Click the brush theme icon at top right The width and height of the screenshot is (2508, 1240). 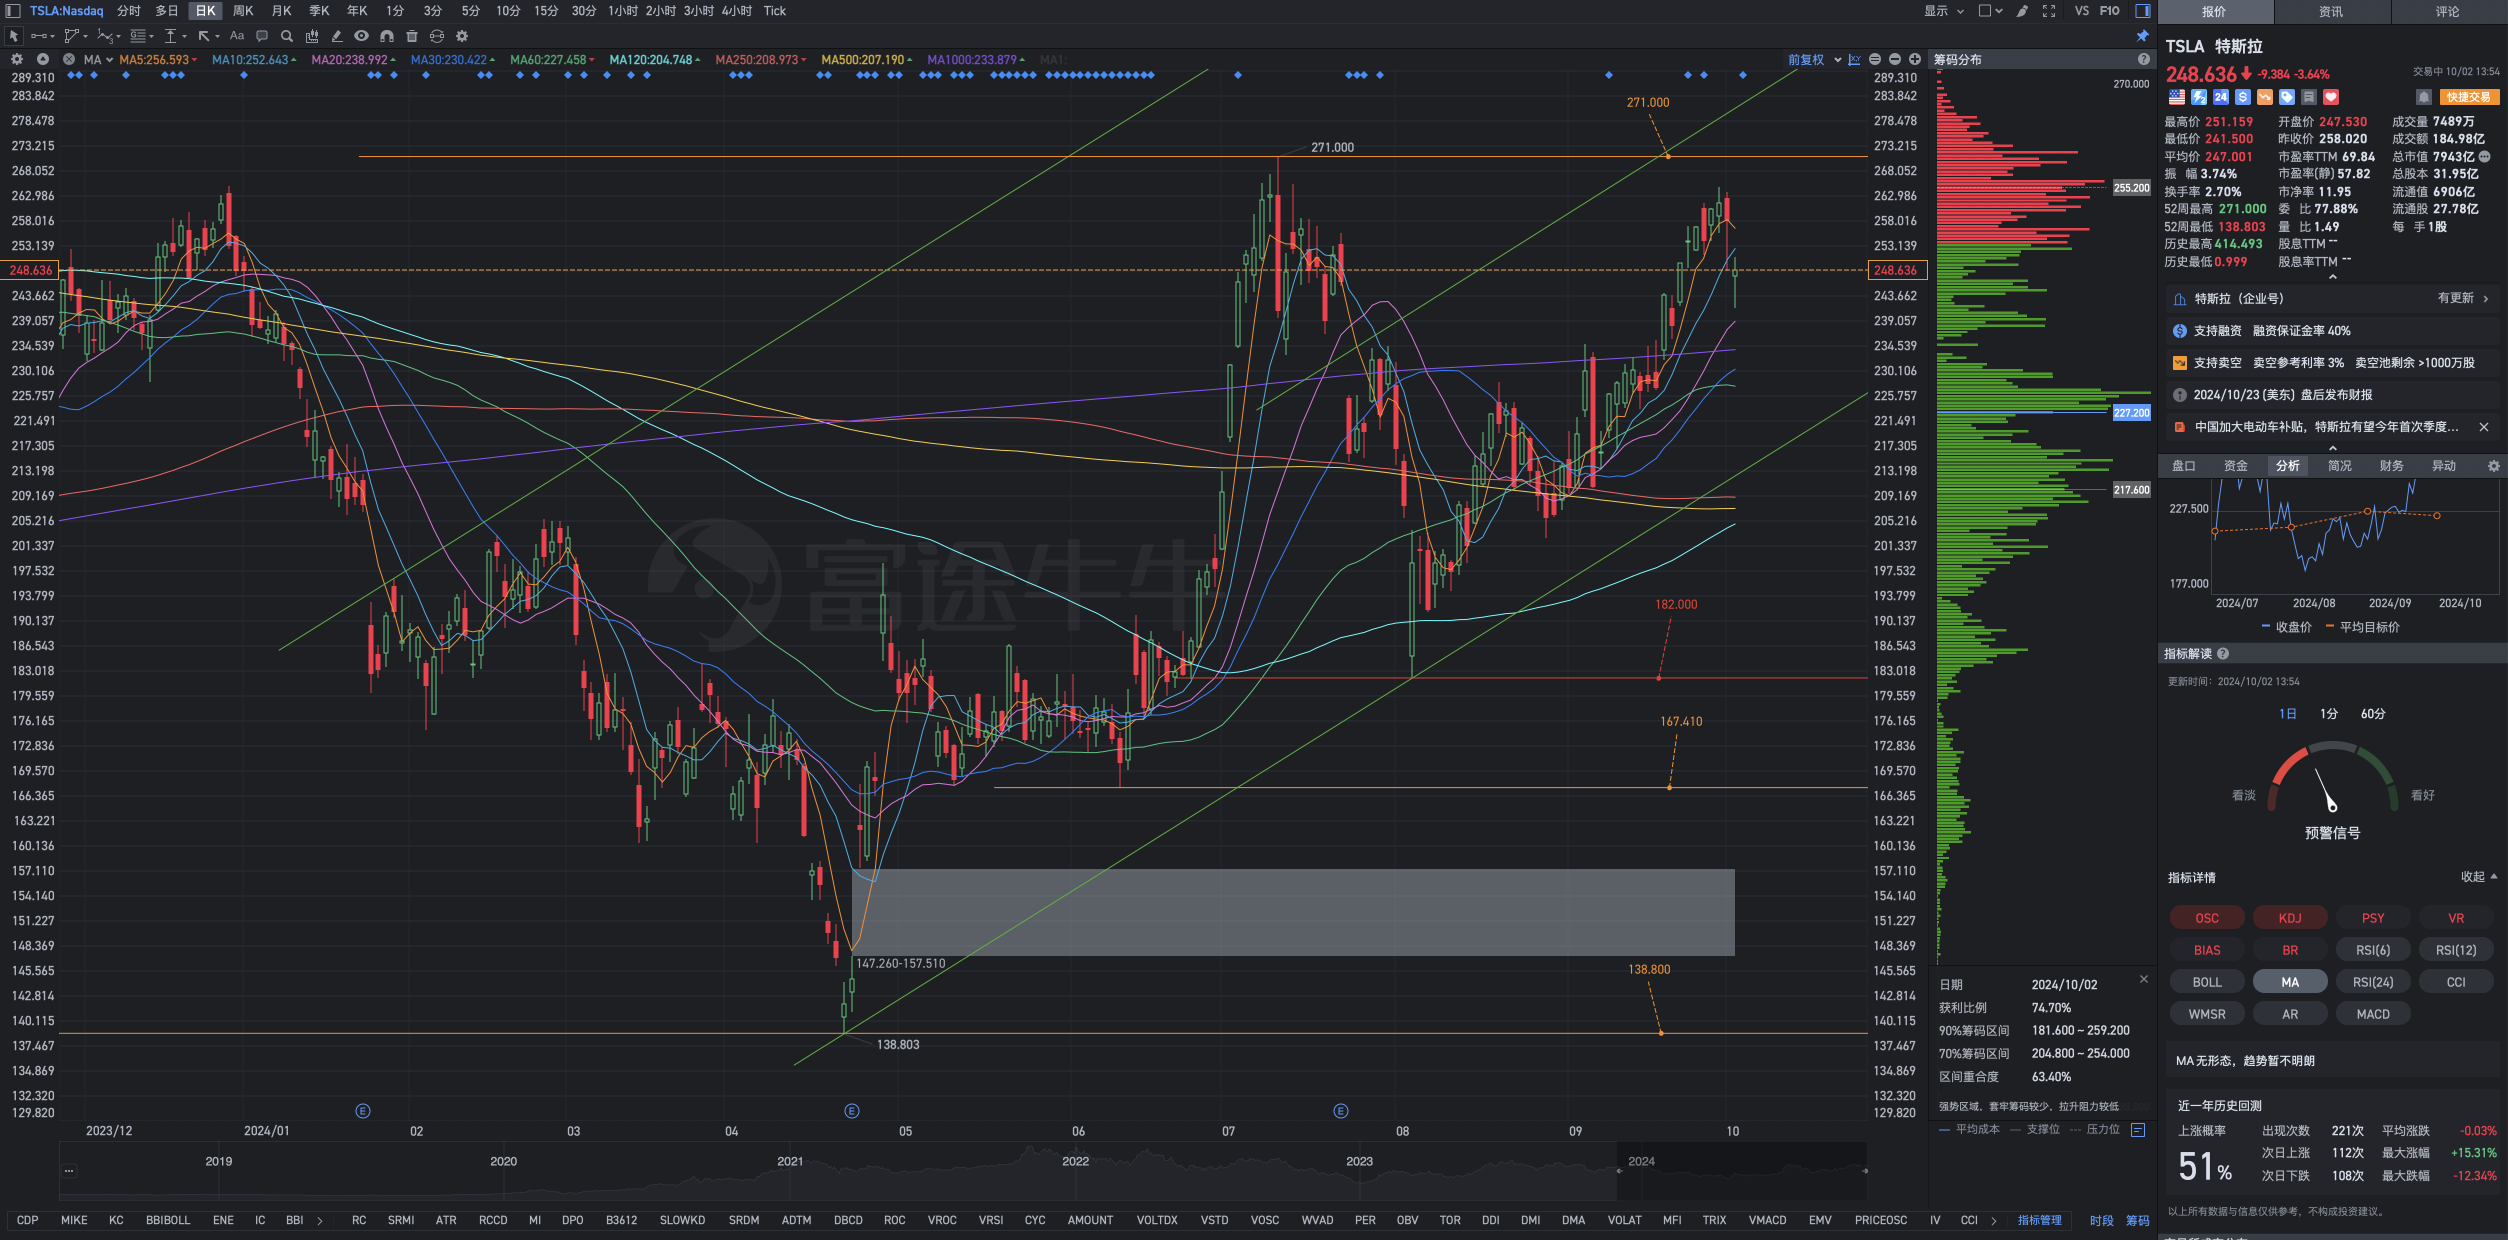point(2022,11)
